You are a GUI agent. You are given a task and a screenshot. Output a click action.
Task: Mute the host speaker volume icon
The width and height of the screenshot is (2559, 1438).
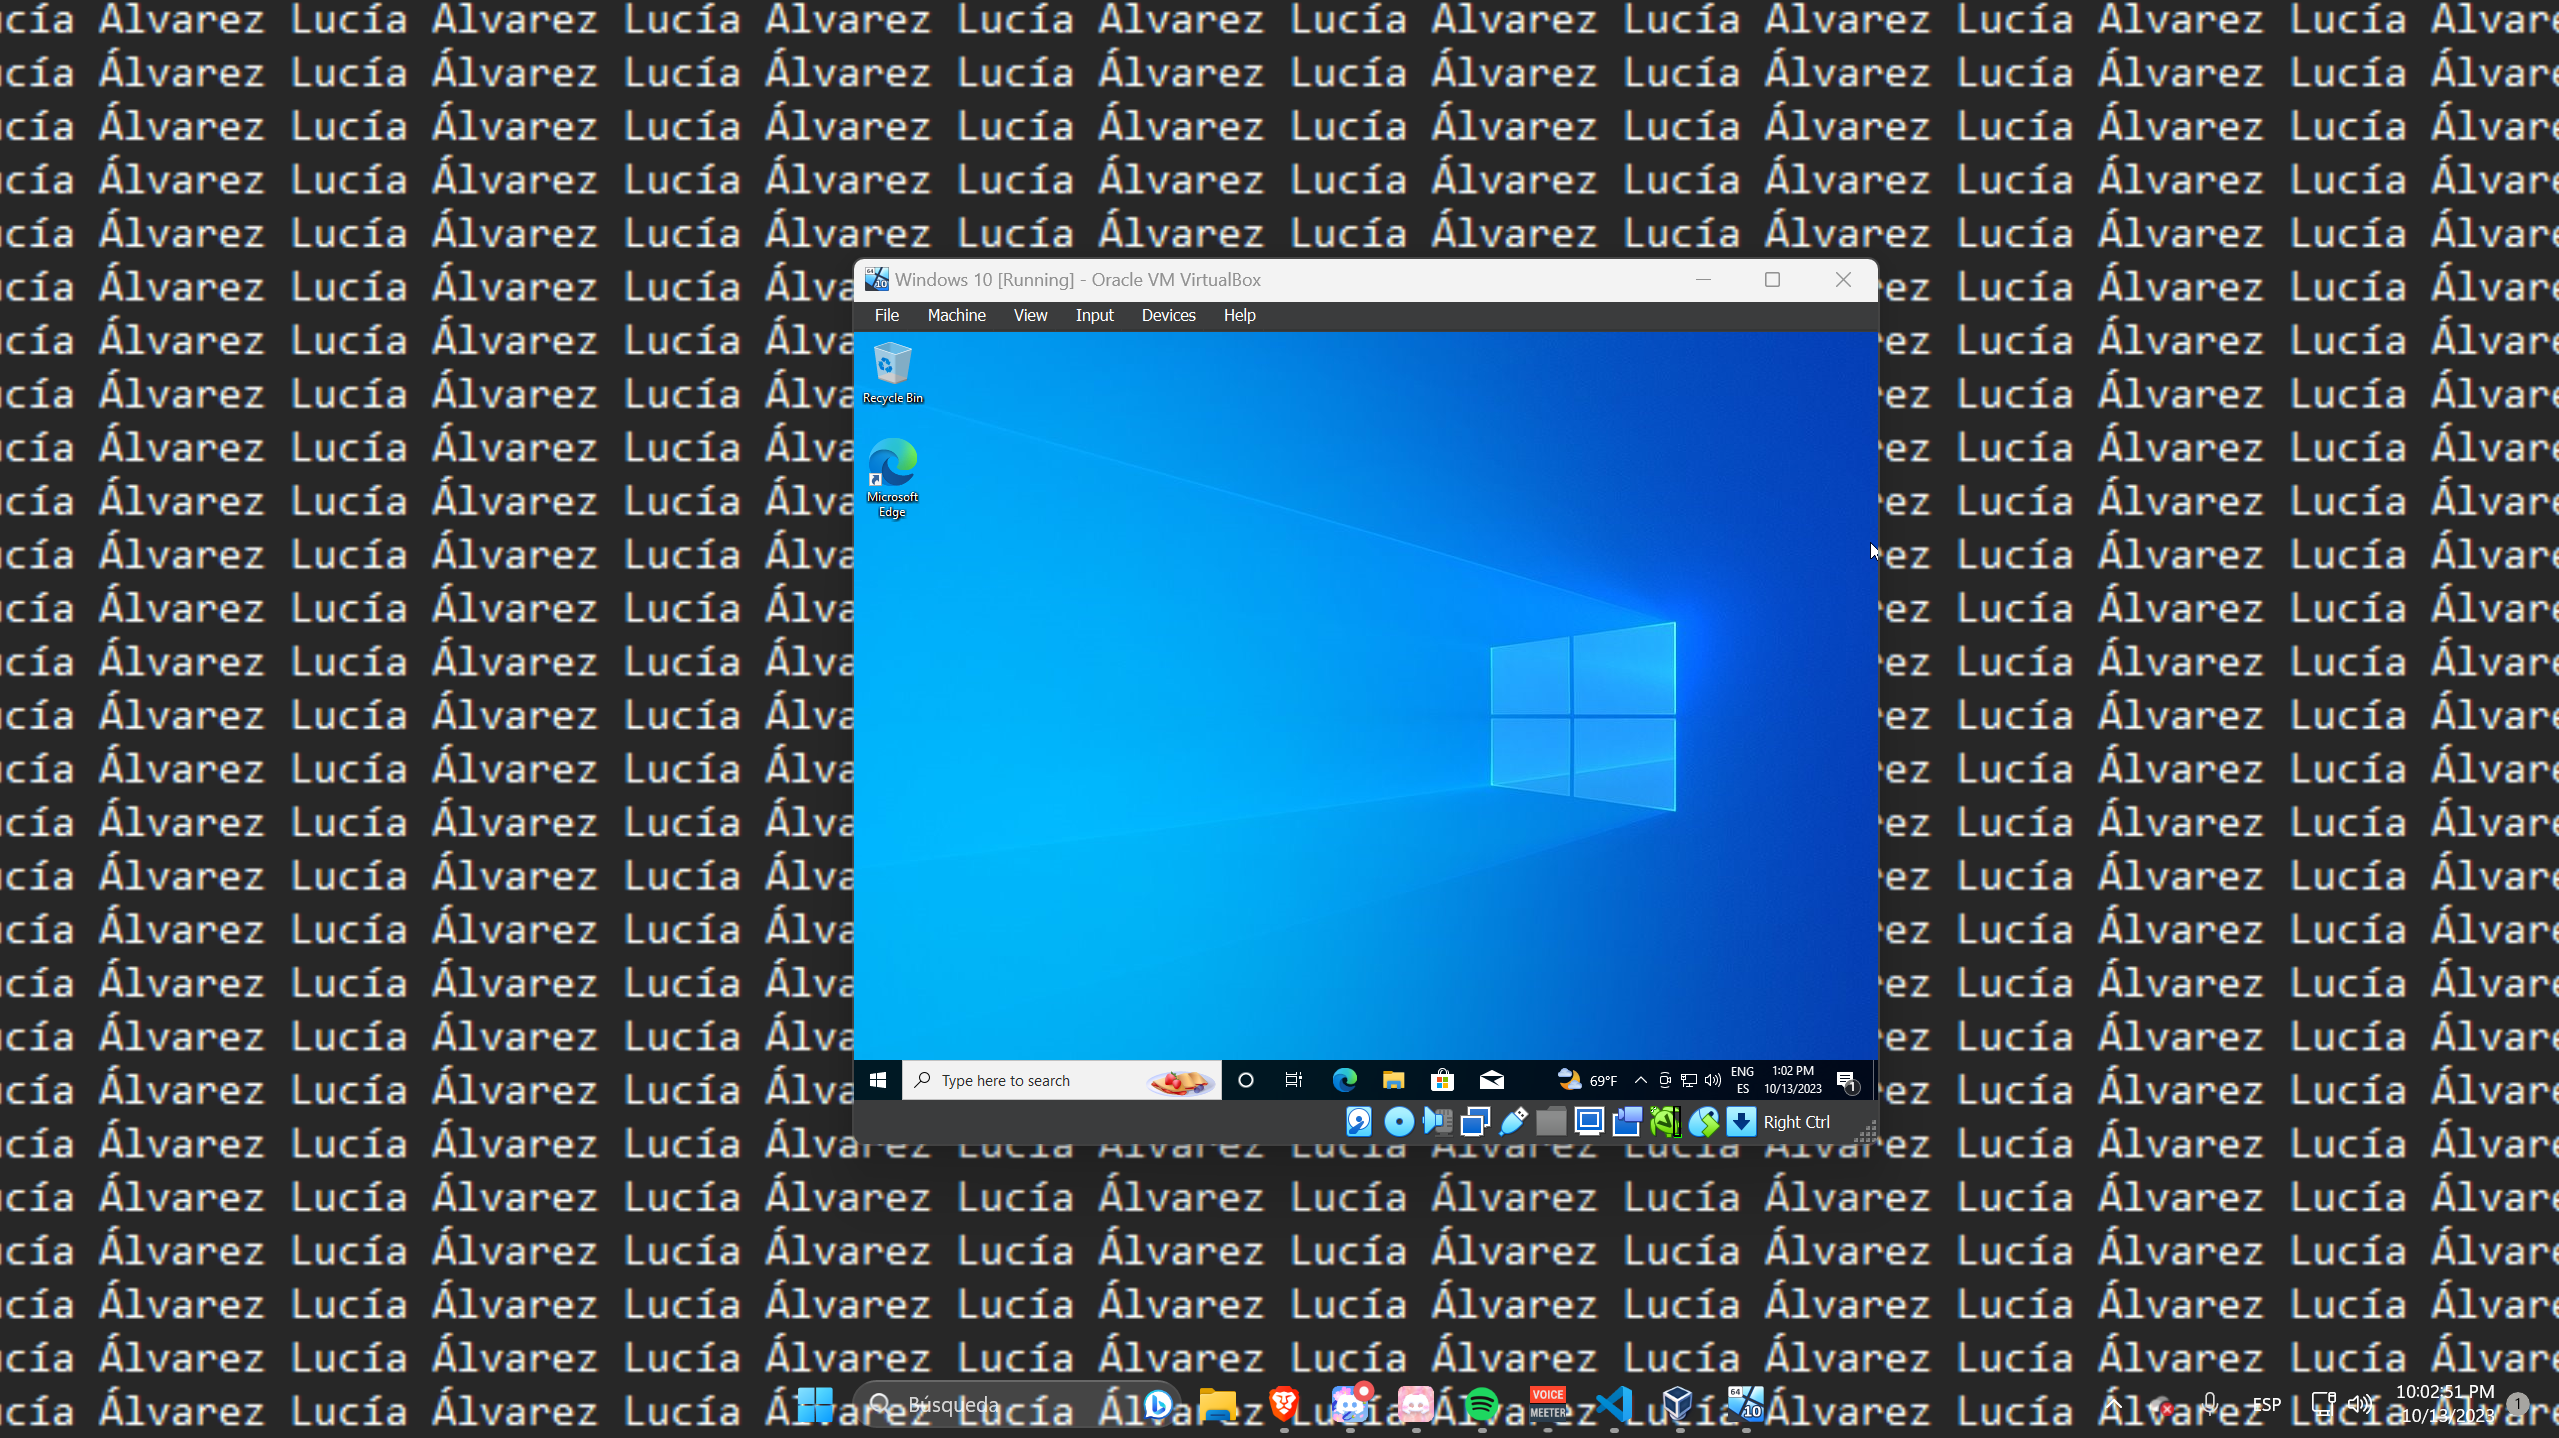point(2359,1403)
